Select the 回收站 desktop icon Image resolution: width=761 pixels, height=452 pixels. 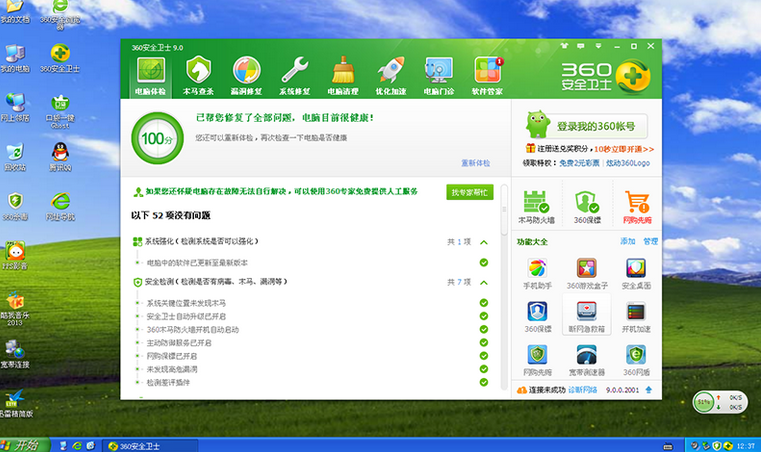[x=15, y=157]
